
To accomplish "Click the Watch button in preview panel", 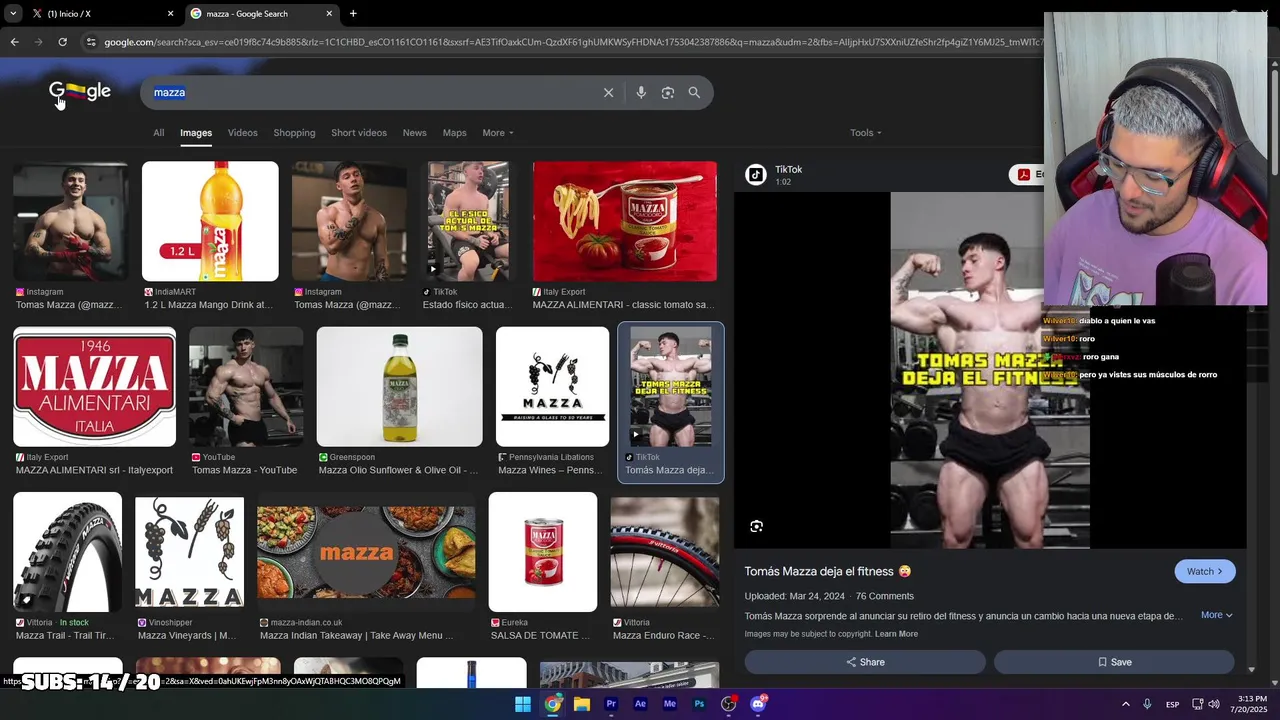I will pyautogui.click(x=1204, y=571).
